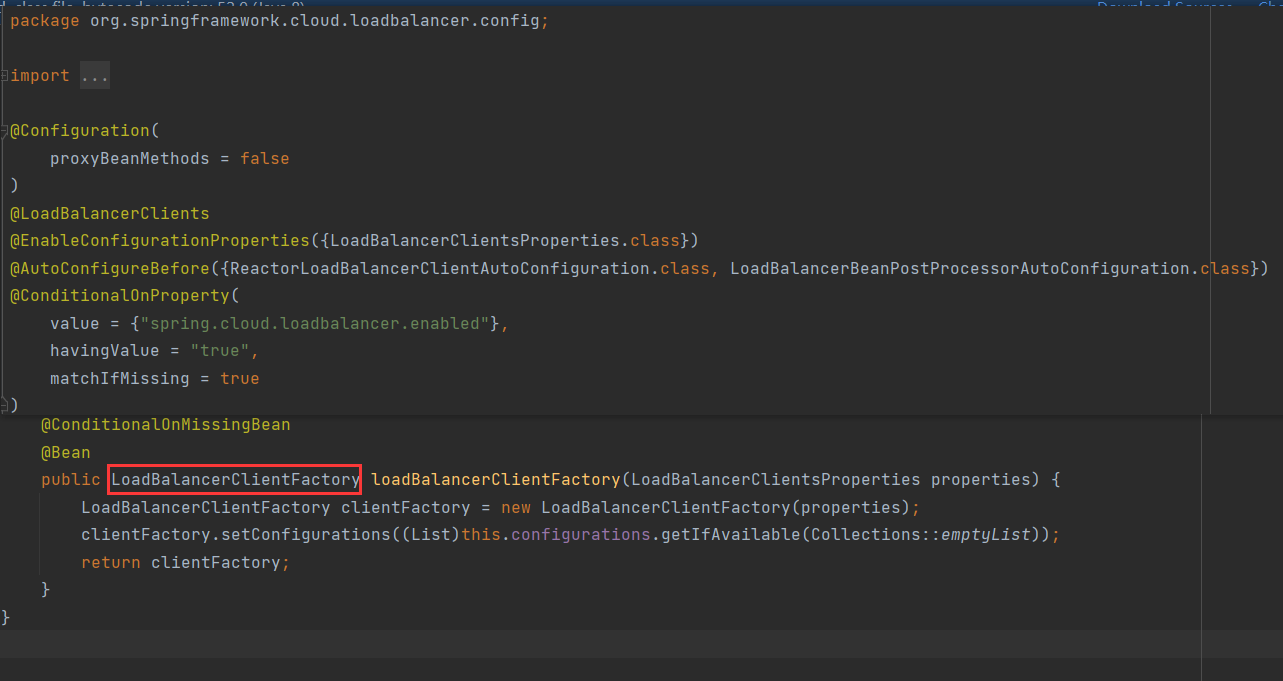
Task: Collapse the @Configuration annotation fold marker
Action: click(5, 131)
